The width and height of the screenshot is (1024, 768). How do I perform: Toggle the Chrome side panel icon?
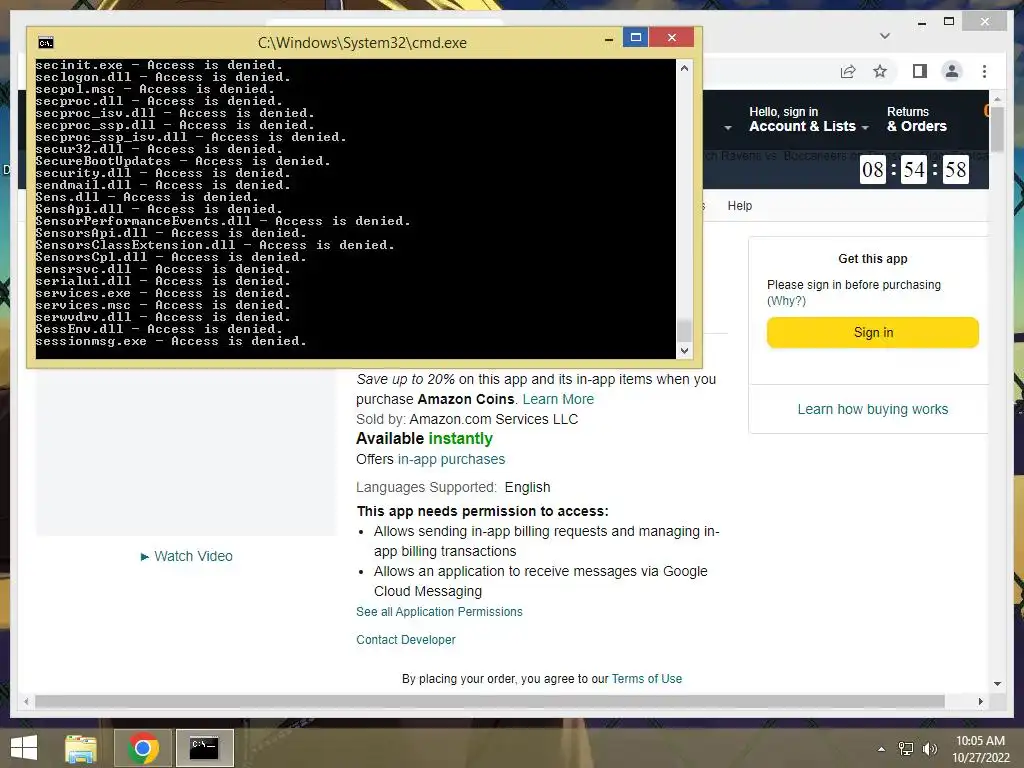920,71
